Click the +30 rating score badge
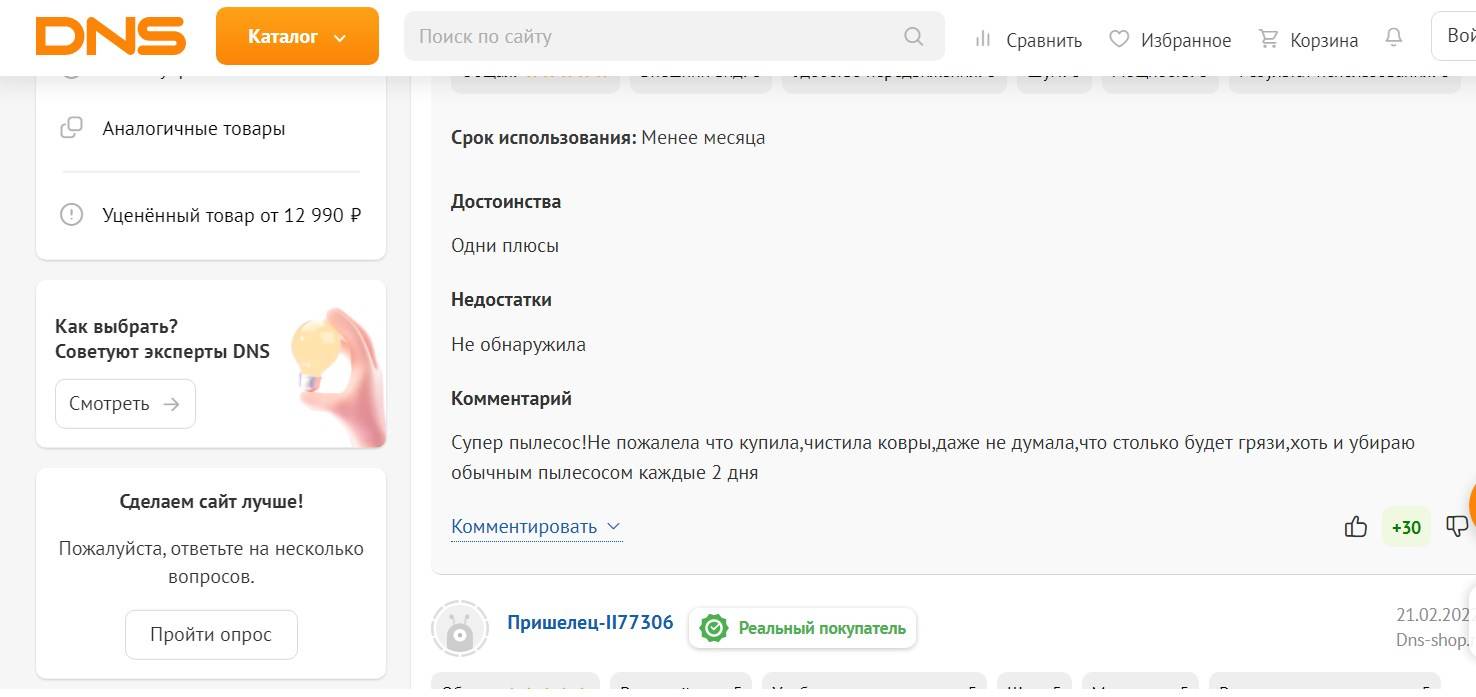 coord(1406,527)
